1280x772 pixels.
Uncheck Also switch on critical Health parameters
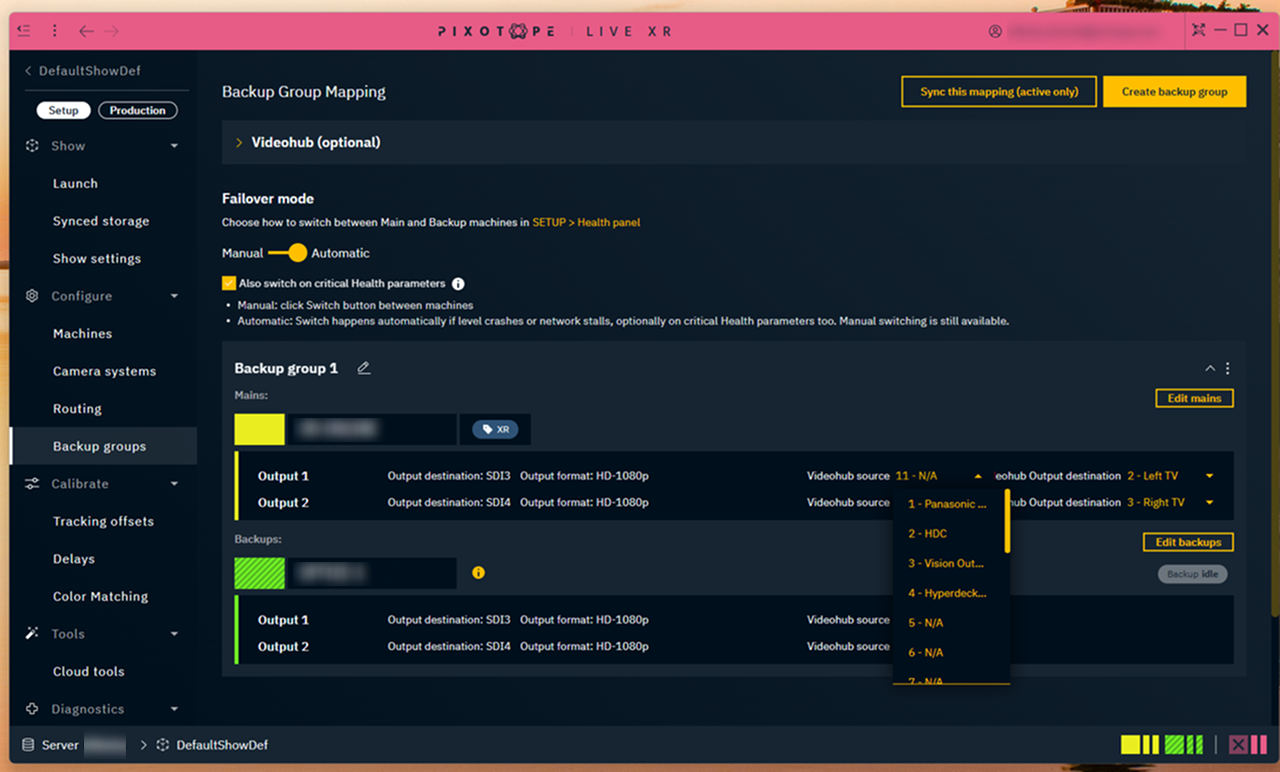pos(229,284)
